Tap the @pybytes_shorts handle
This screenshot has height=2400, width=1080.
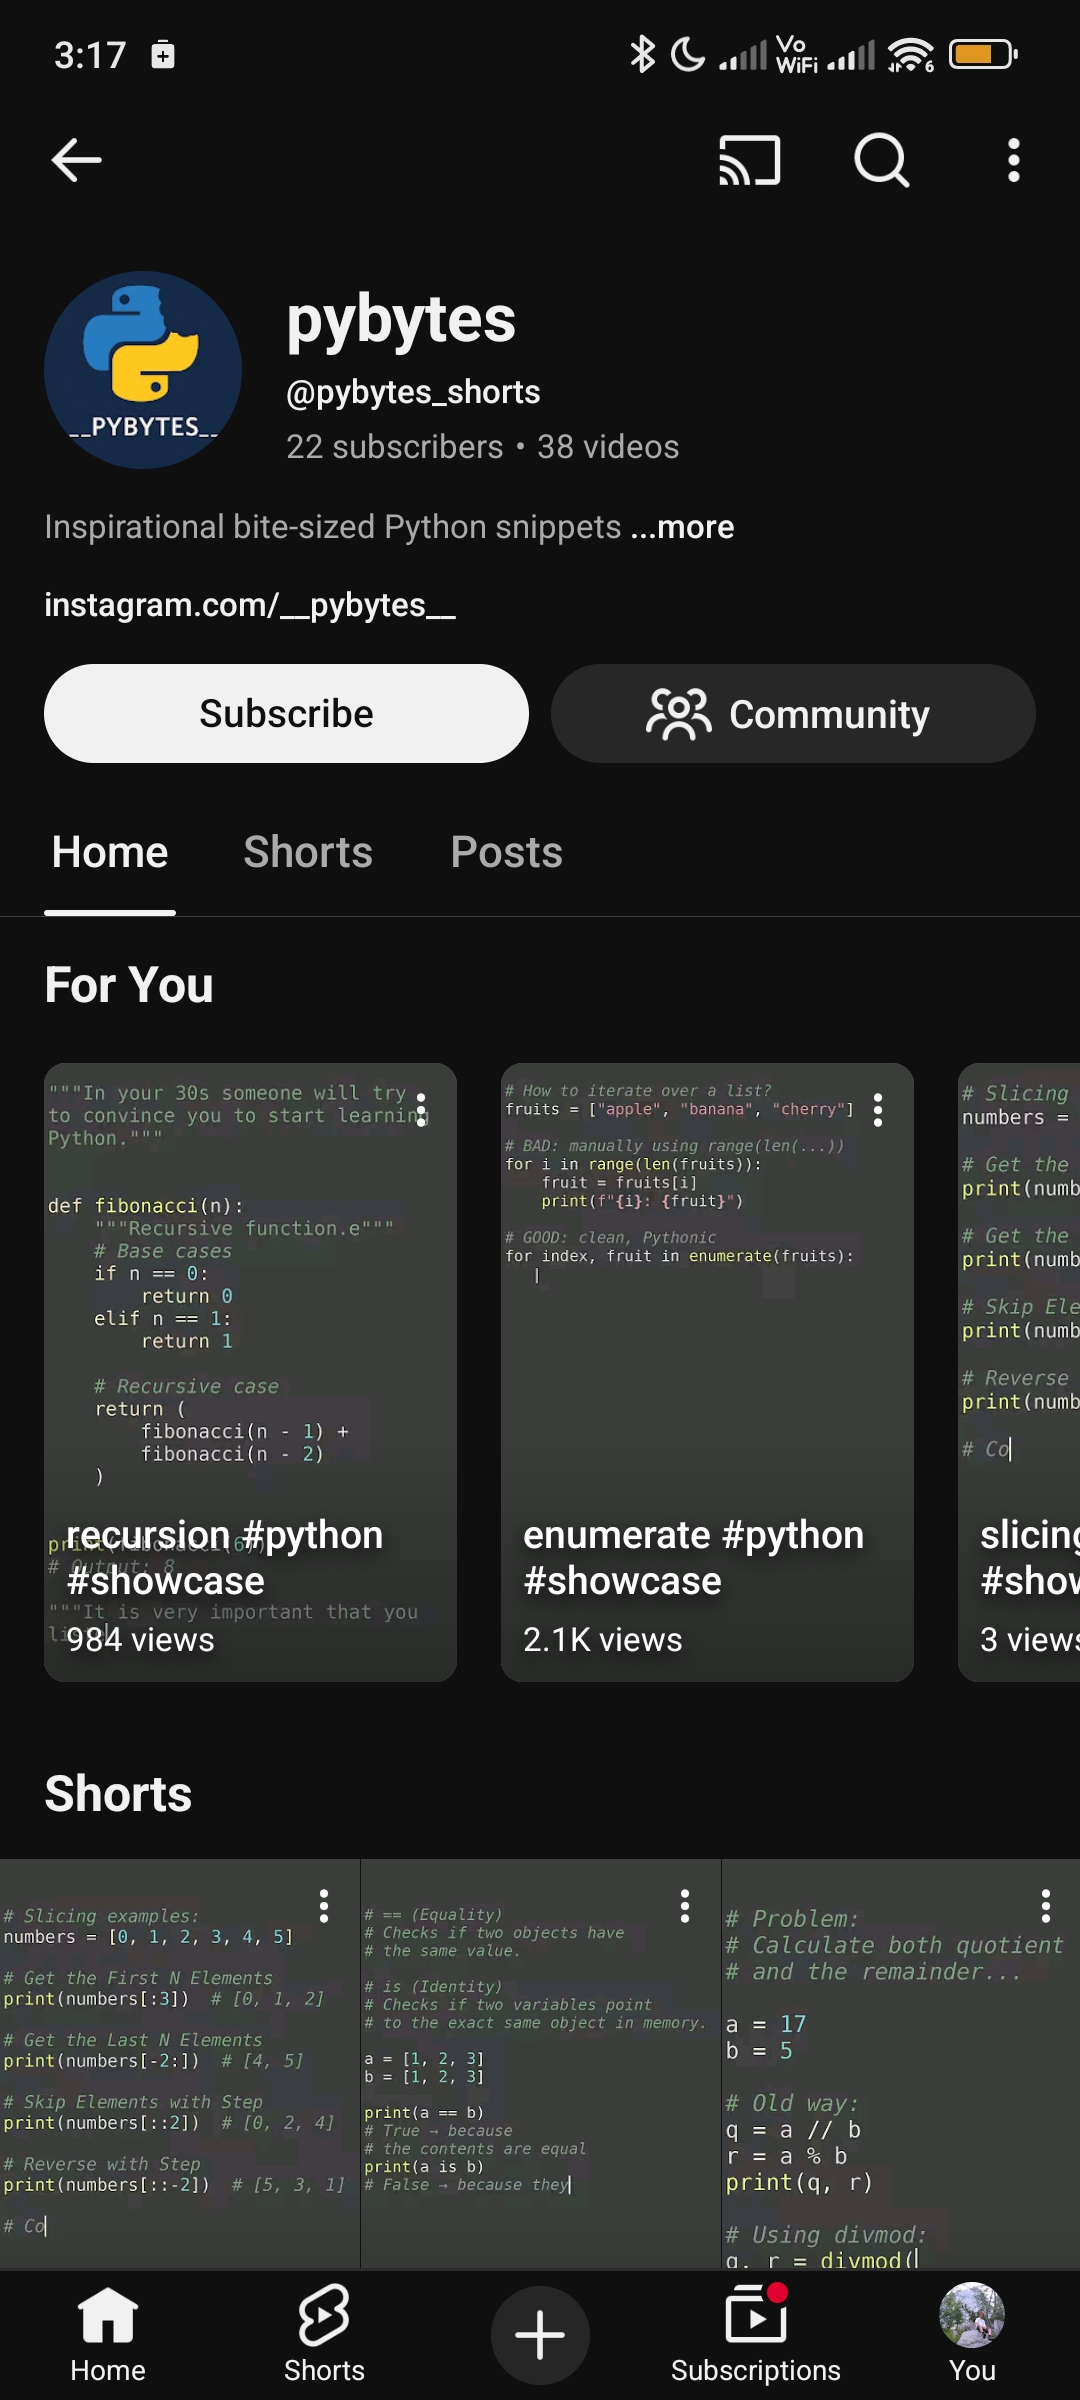click(413, 393)
